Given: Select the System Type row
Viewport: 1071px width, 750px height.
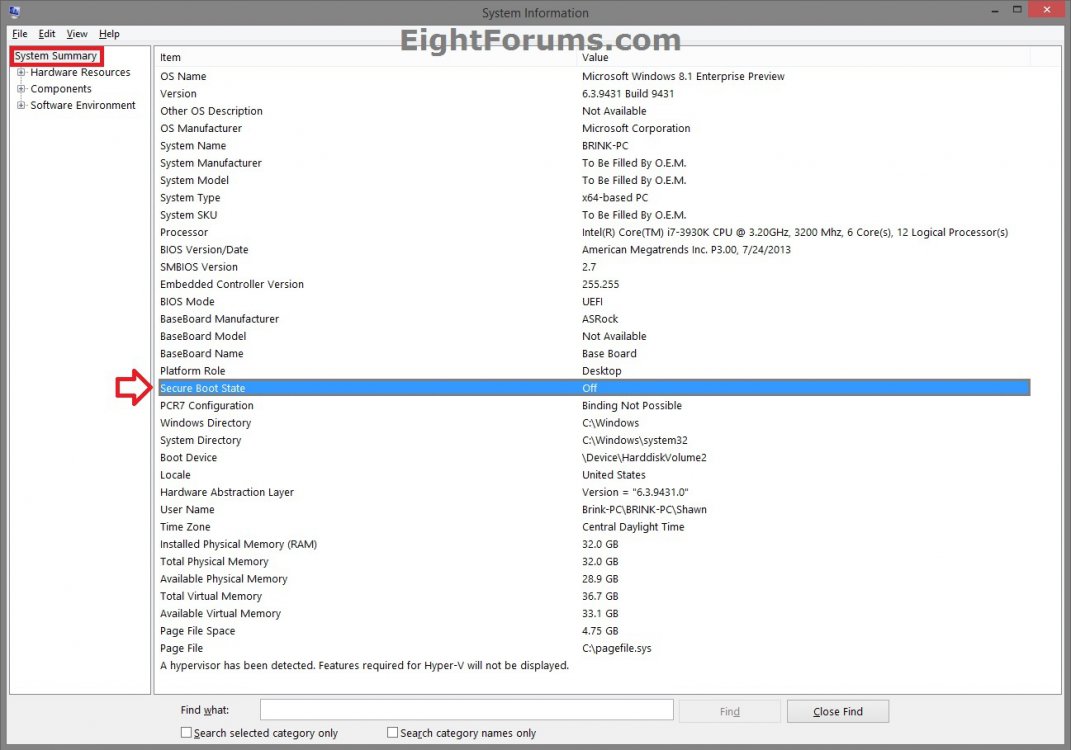Looking at the screenshot, I should coord(594,197).
